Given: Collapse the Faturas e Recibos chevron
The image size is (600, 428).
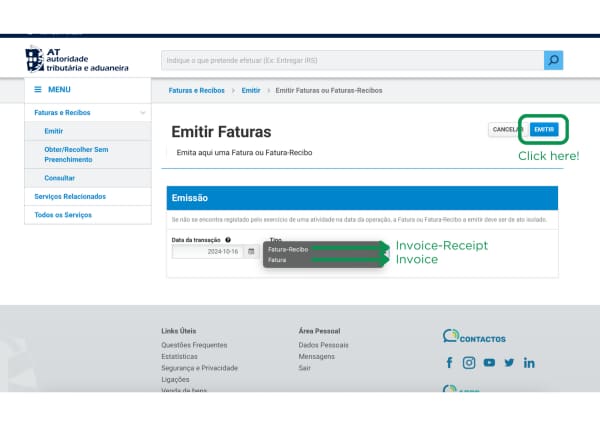Looking at the screenshot, I should [143, 113].
